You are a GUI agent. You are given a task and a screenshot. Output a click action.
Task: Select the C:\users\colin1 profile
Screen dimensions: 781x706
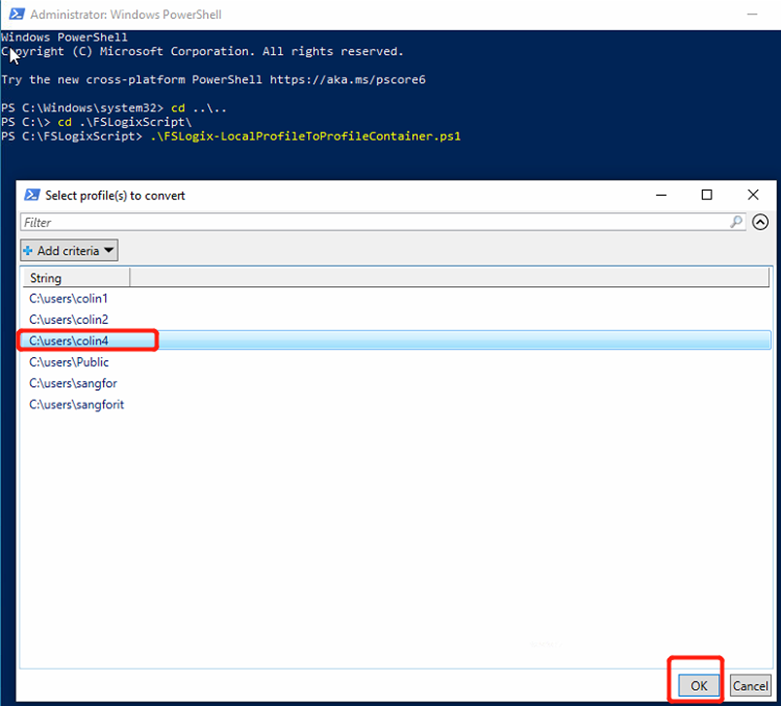(x=68, y=298)
